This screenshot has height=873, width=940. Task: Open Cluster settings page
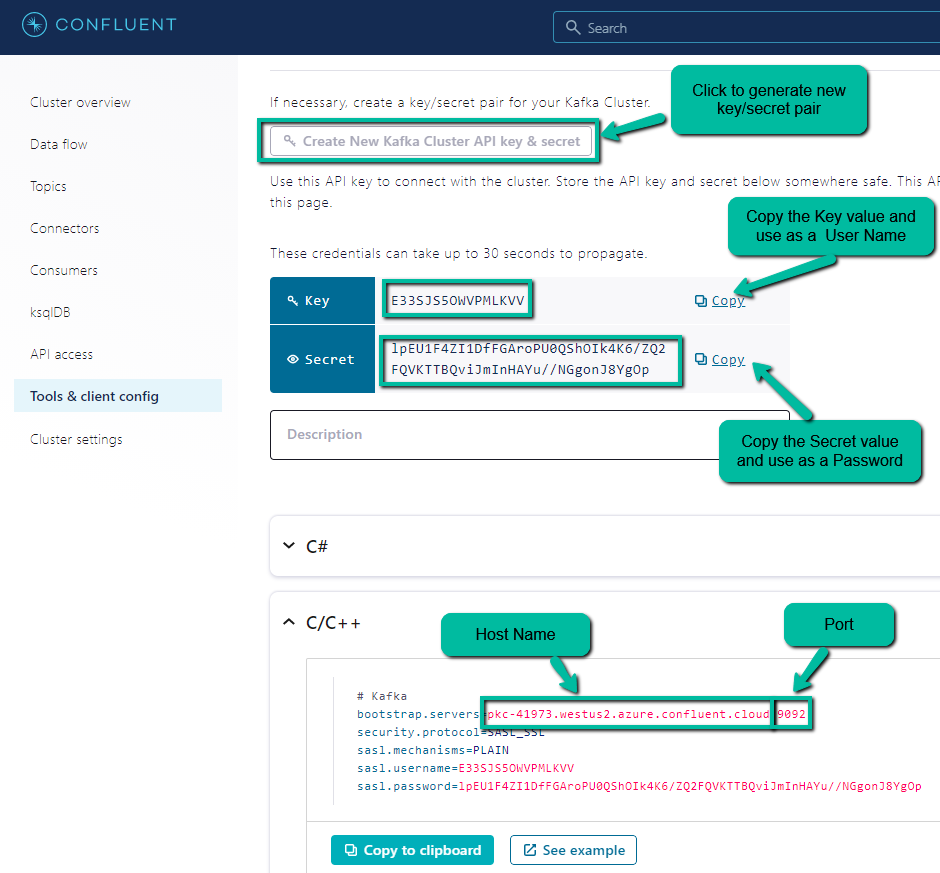[x=76, y=440]
